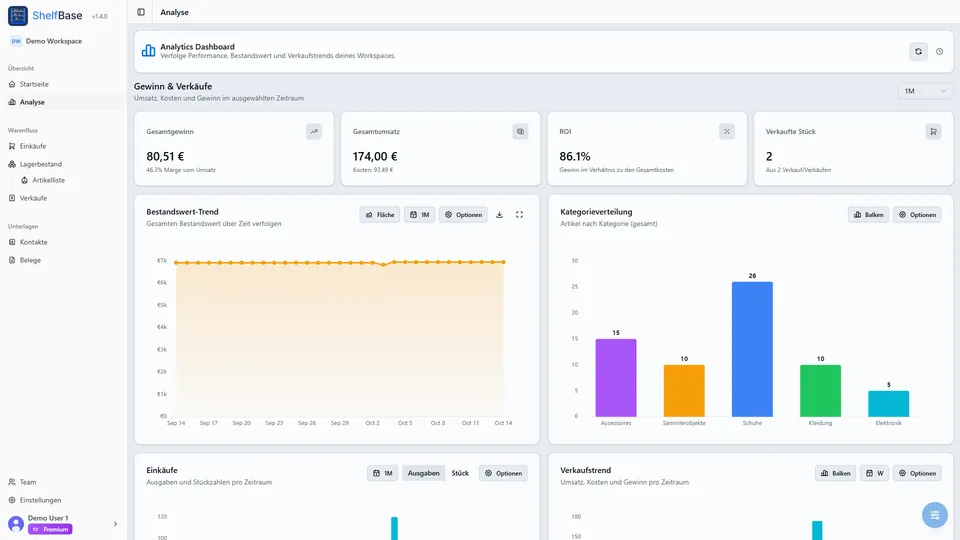The image size is (960, 540).
Task: Switch Einkäufe chart to Ausgaben view
Action: pyautogui.click(x=423, y=473)
